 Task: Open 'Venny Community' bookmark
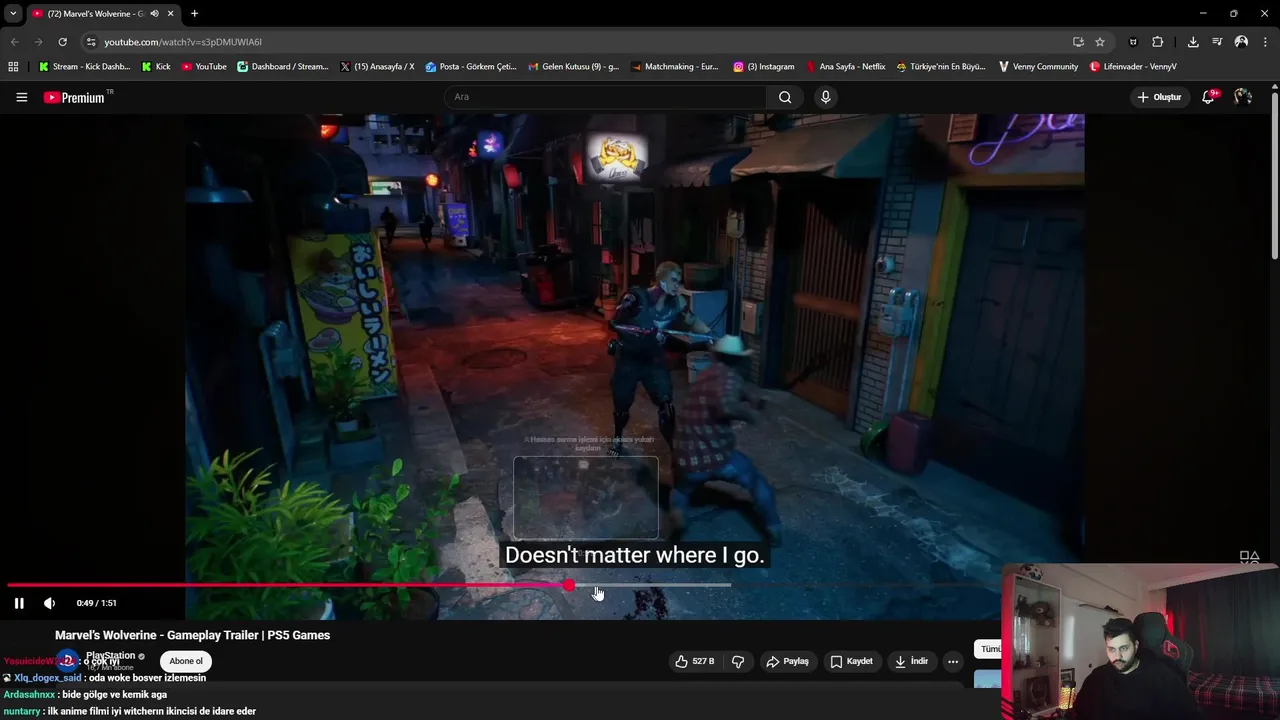pos(1038,67)
